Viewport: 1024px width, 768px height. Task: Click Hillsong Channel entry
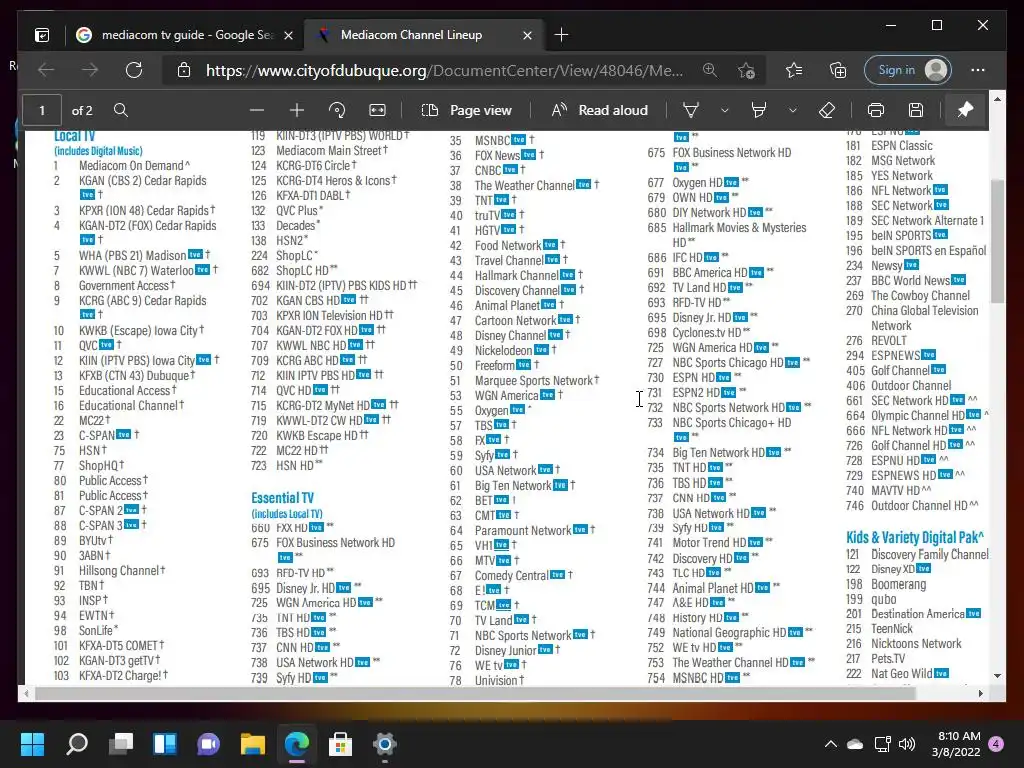point(109,571)
